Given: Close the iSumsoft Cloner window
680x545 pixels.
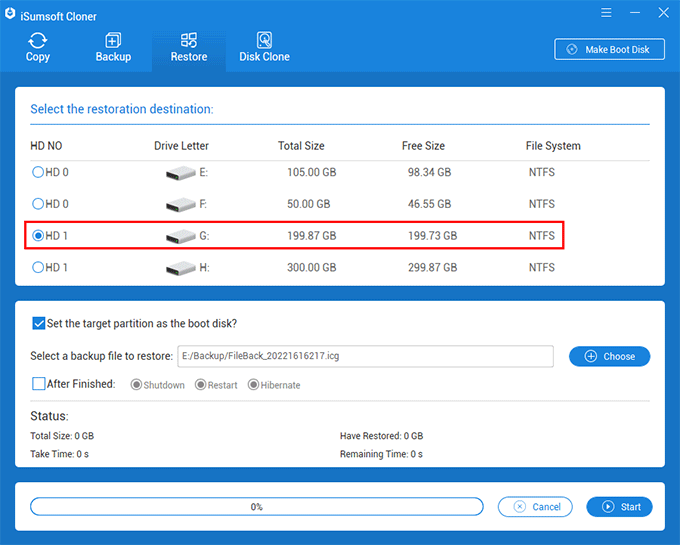Looking at the screenshot, I should pos(664,13).
